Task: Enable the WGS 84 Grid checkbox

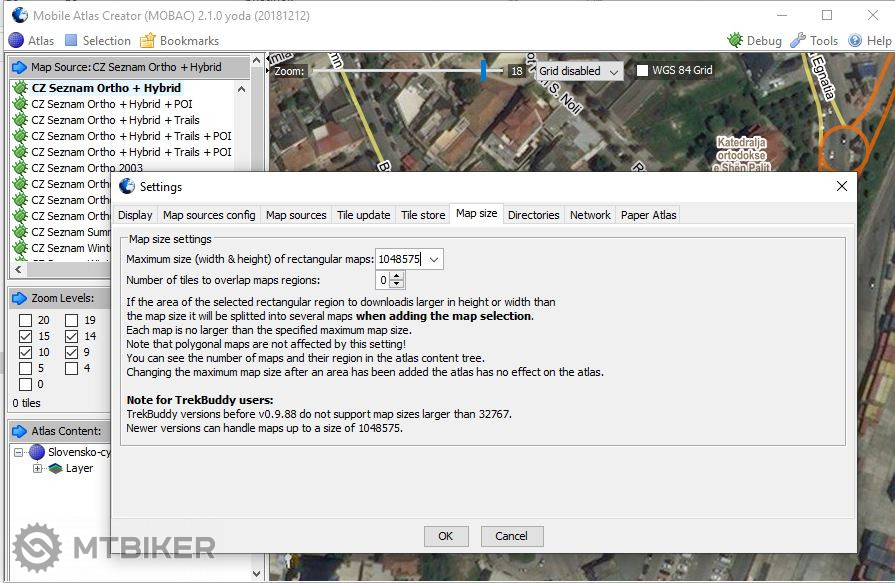Action: [x=643, y=71]
